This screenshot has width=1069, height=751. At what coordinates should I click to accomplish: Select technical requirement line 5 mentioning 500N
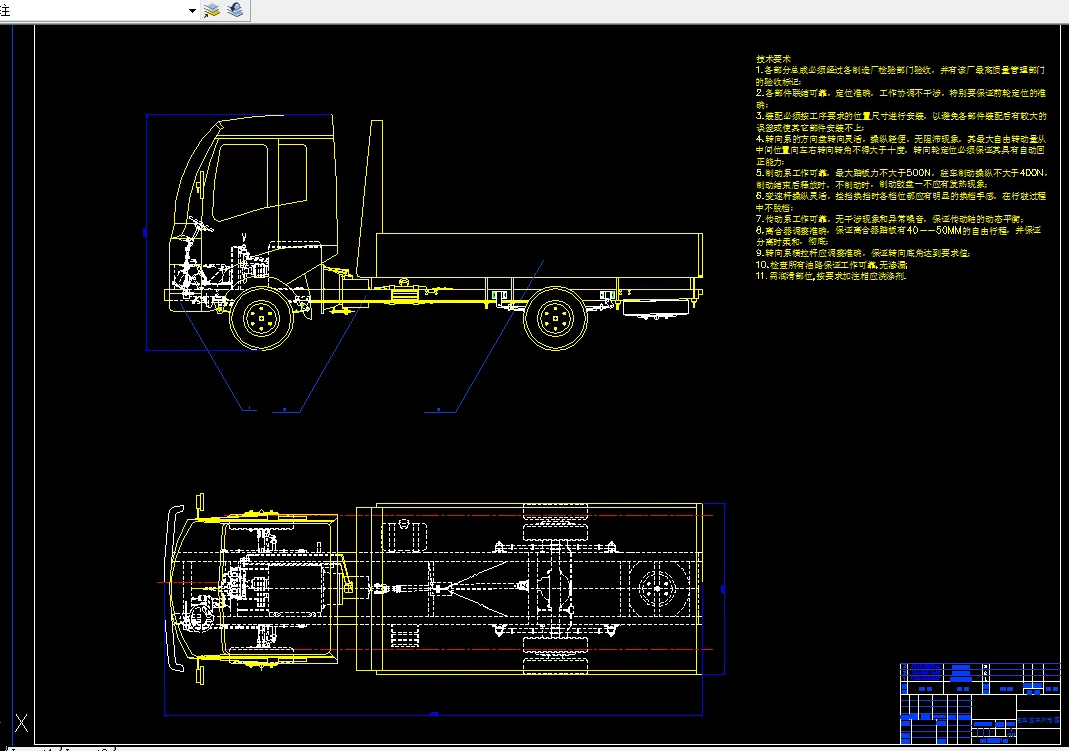[901, 179]
